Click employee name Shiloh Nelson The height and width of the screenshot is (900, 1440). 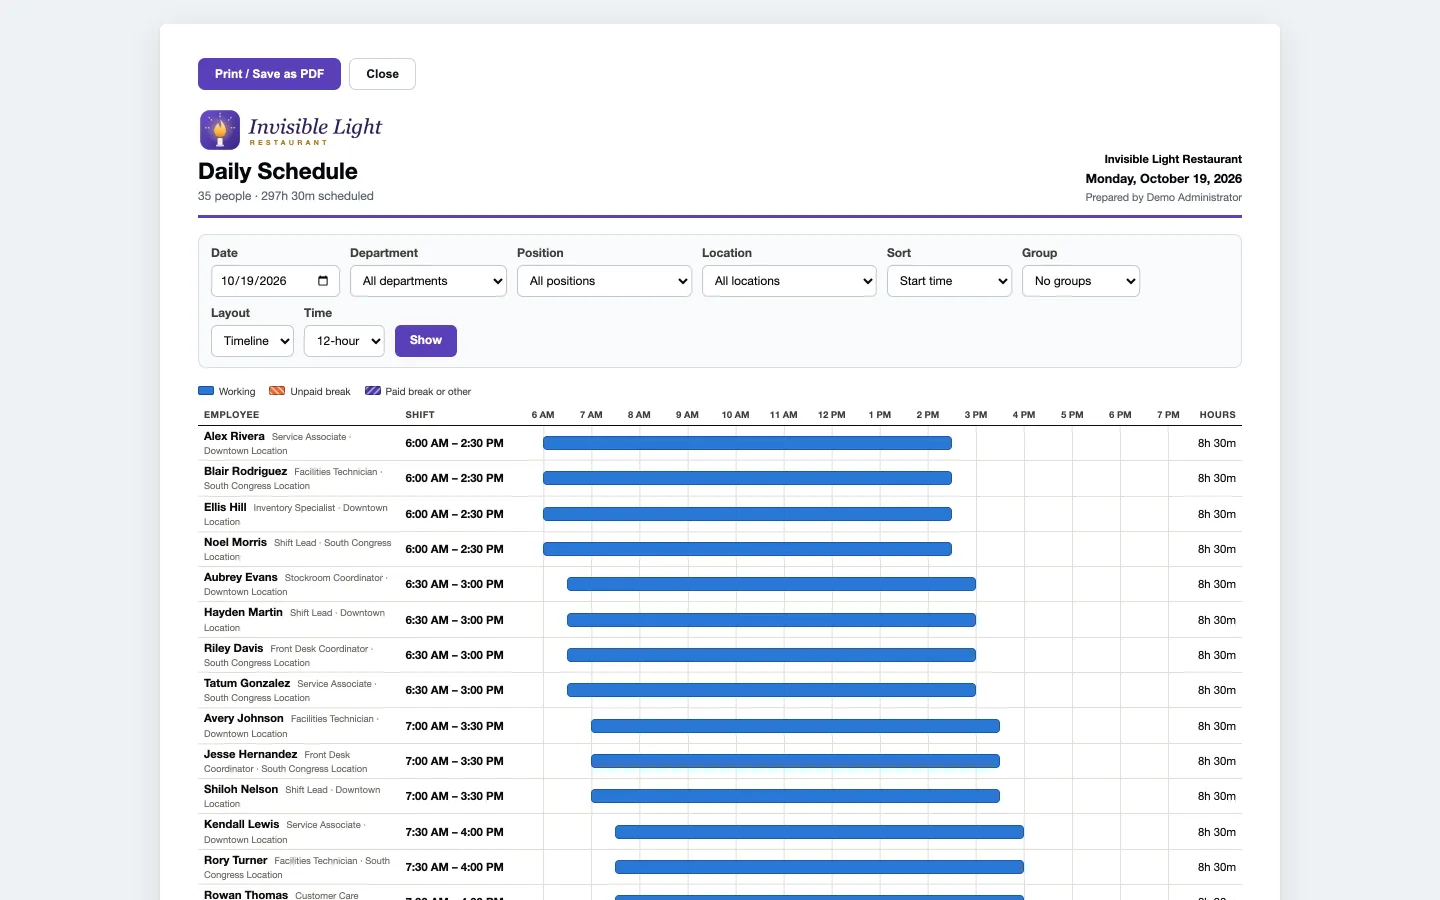(241, 789)
